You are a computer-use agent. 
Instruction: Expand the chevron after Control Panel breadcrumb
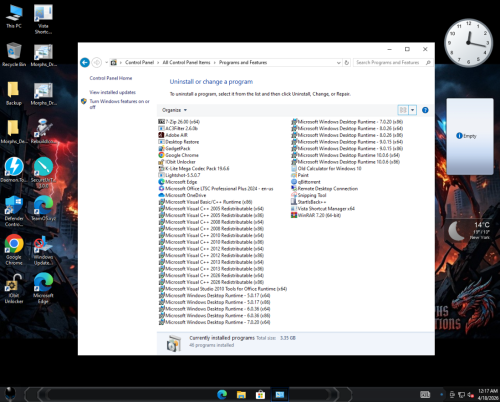158,62
